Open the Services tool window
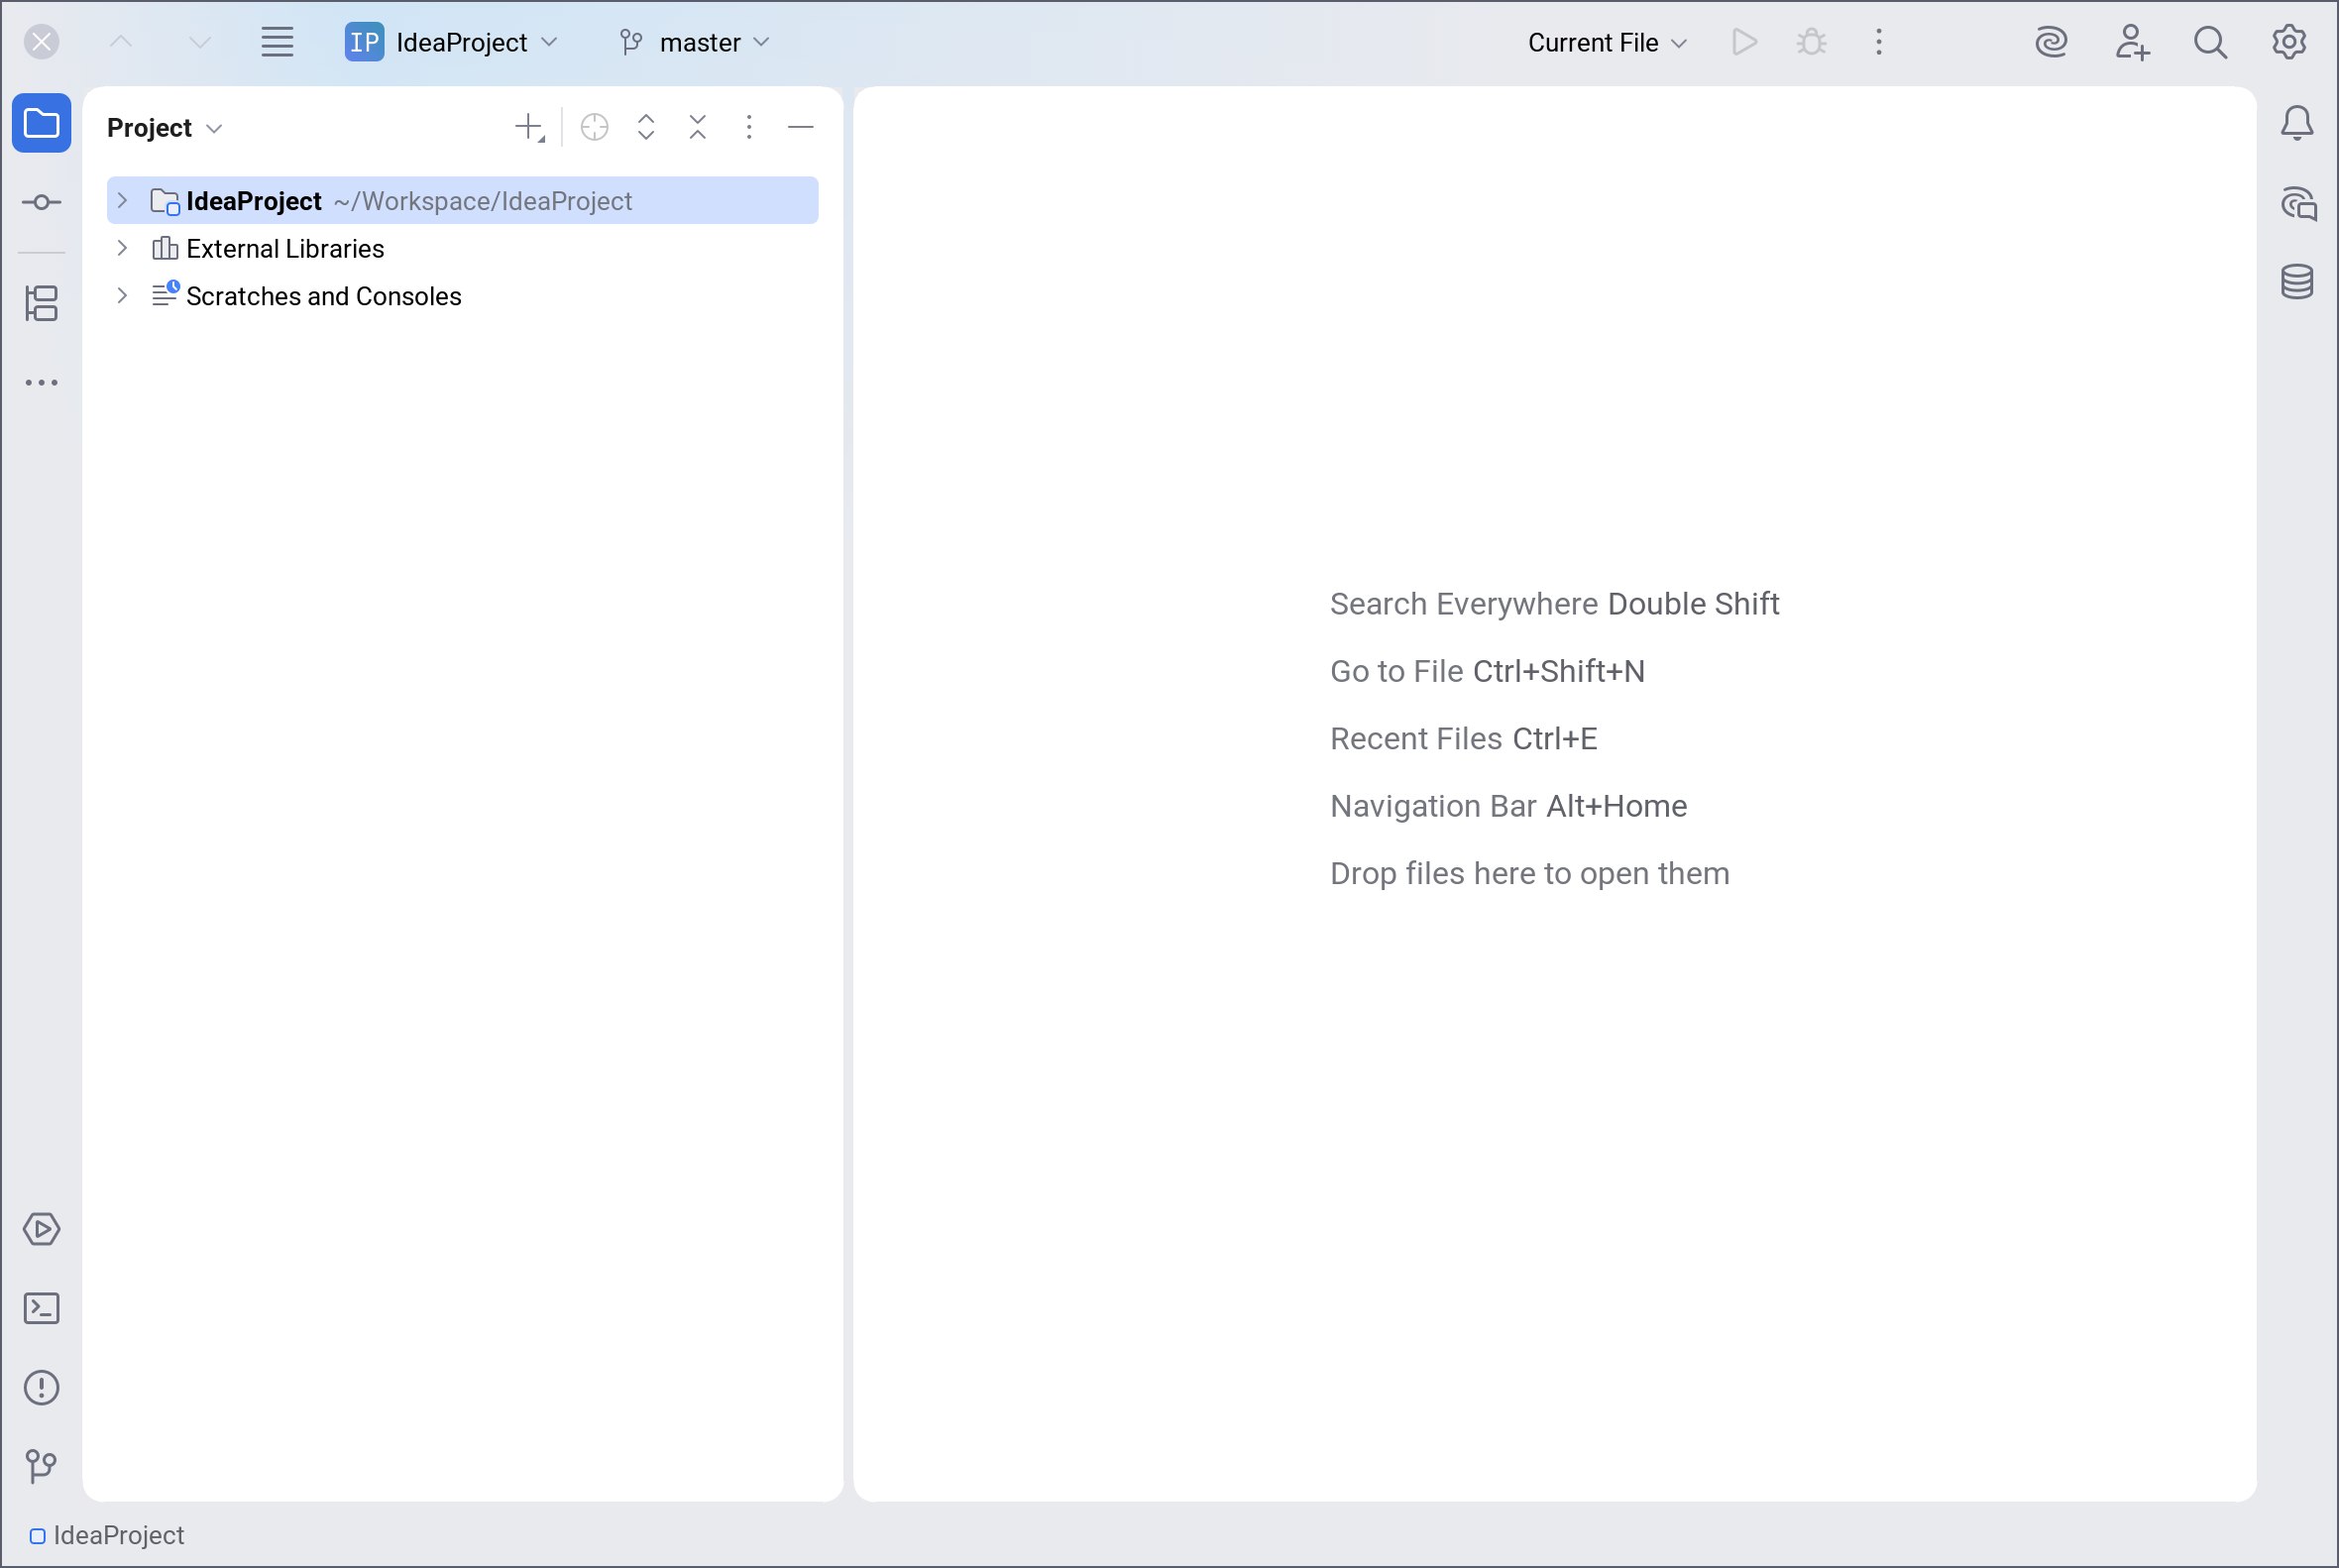 point(41,1229)
